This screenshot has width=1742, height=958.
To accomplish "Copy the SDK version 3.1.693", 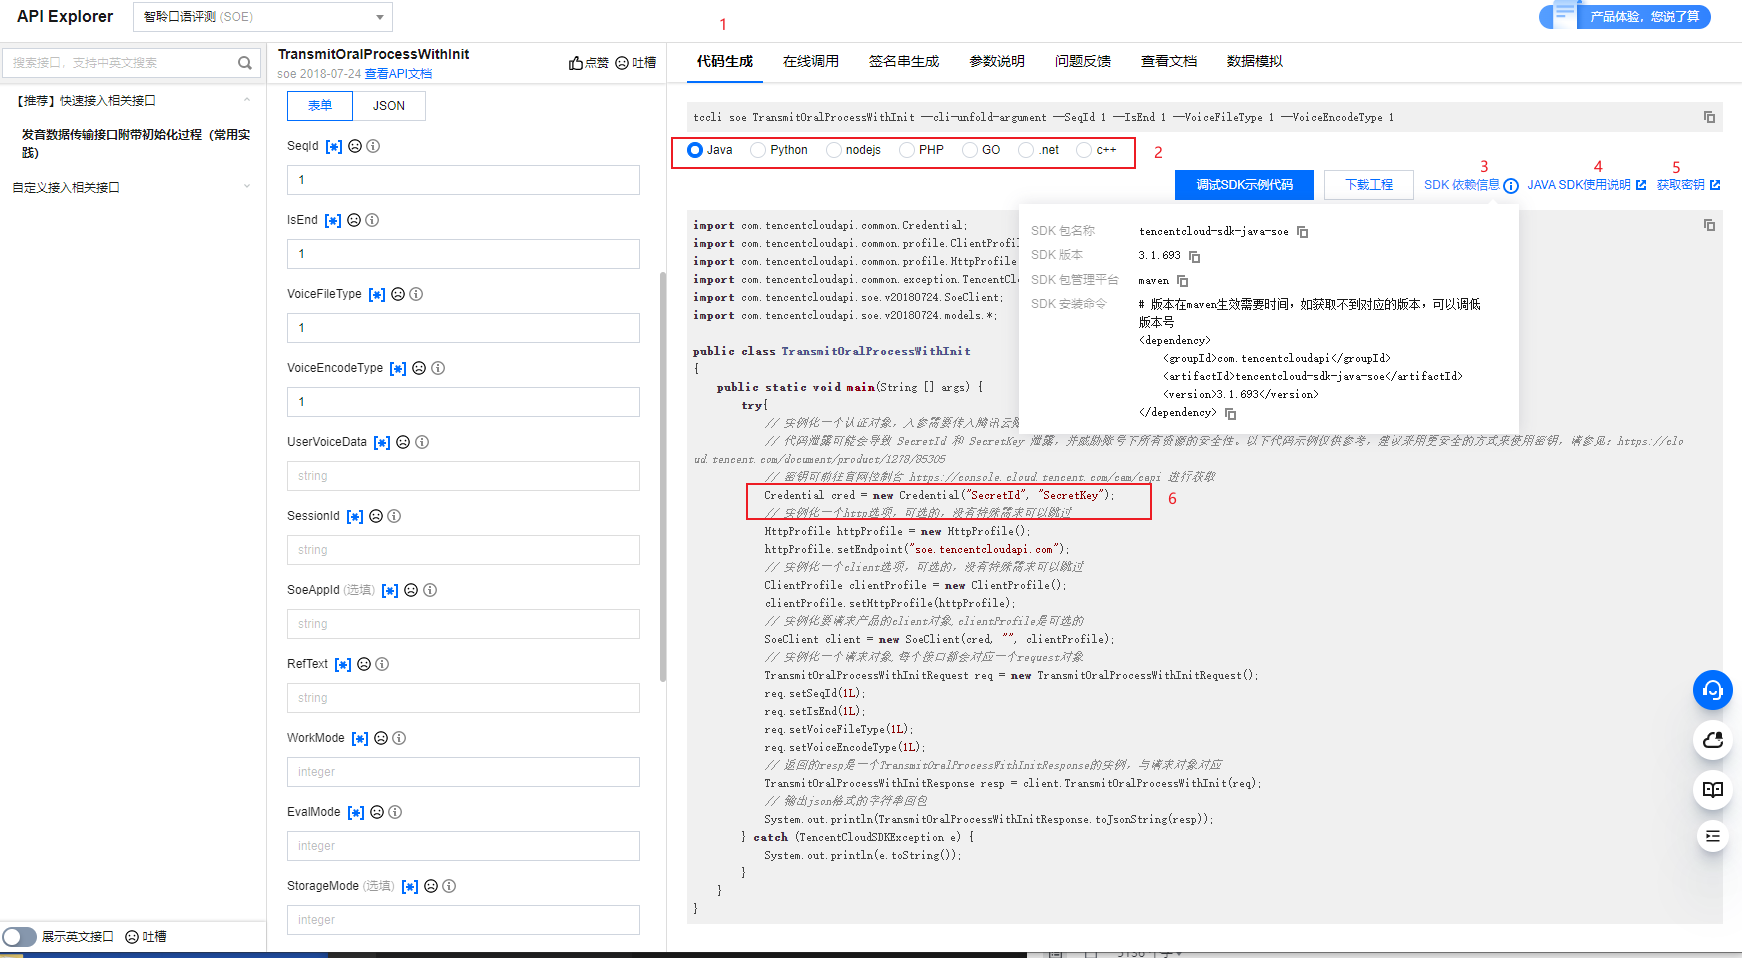I will [1194, 257].
